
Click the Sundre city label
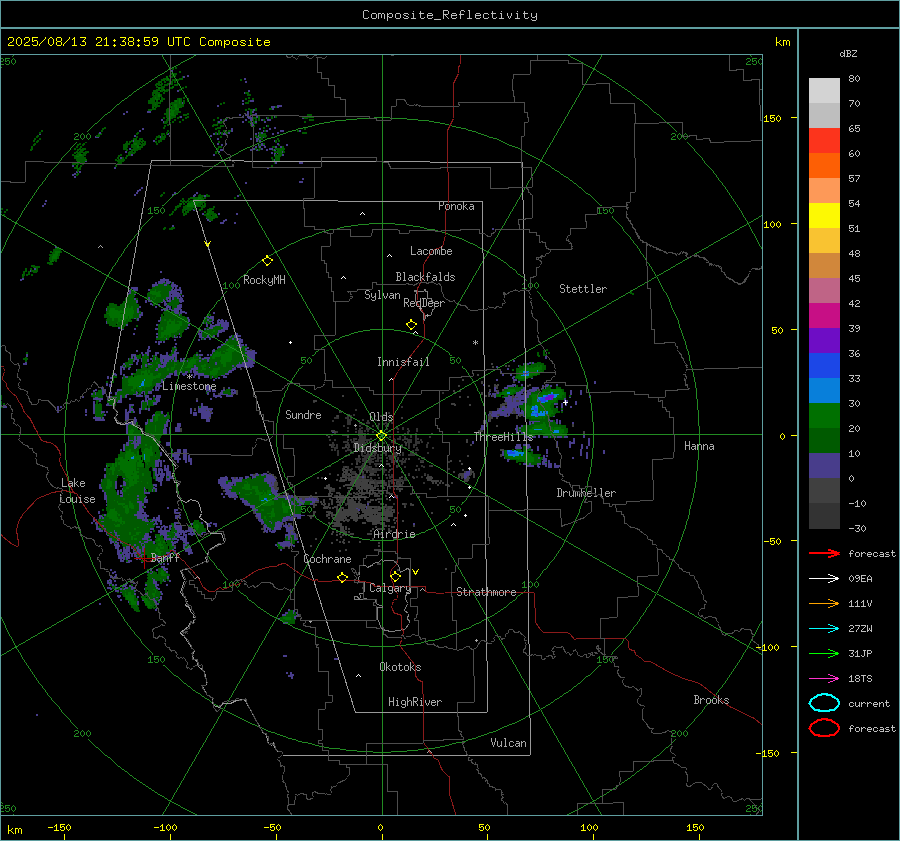(303, 414)
